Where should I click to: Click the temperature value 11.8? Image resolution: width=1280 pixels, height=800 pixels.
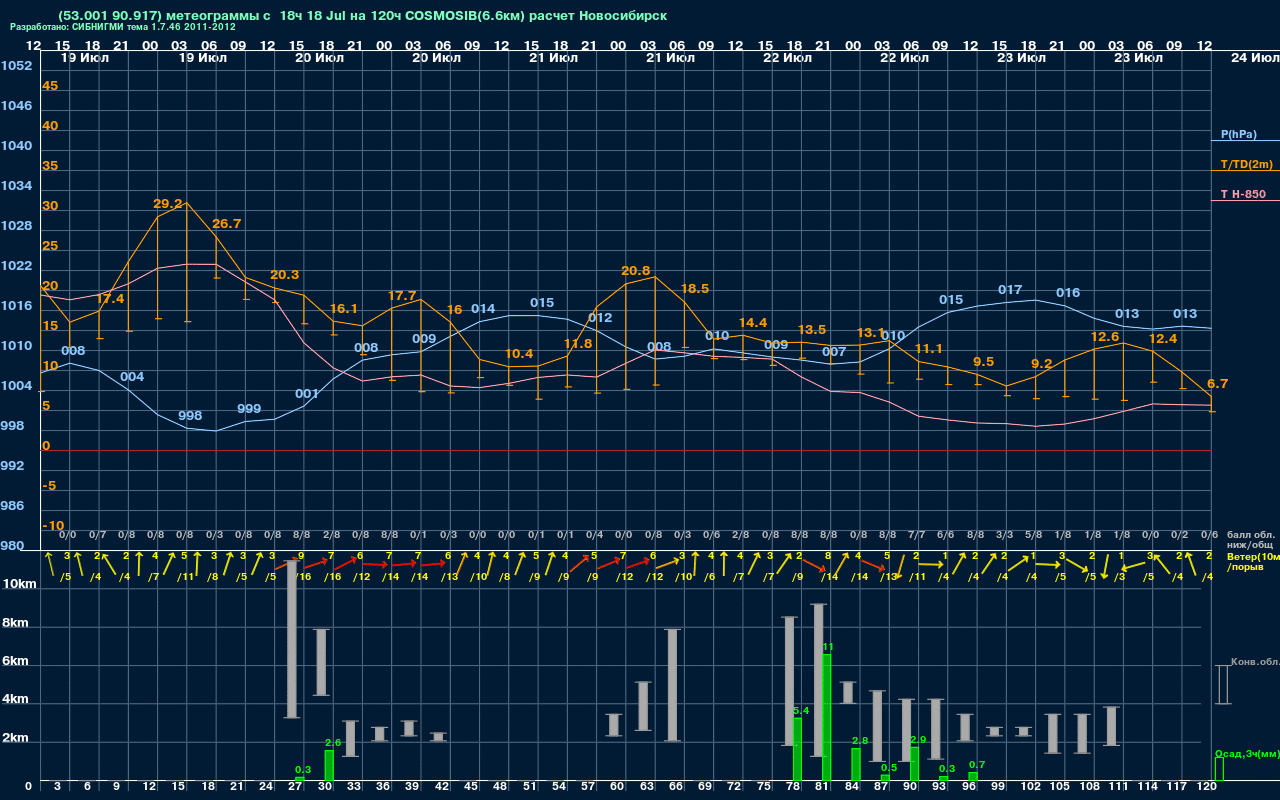pyautogui.click(x=578, y=344)
